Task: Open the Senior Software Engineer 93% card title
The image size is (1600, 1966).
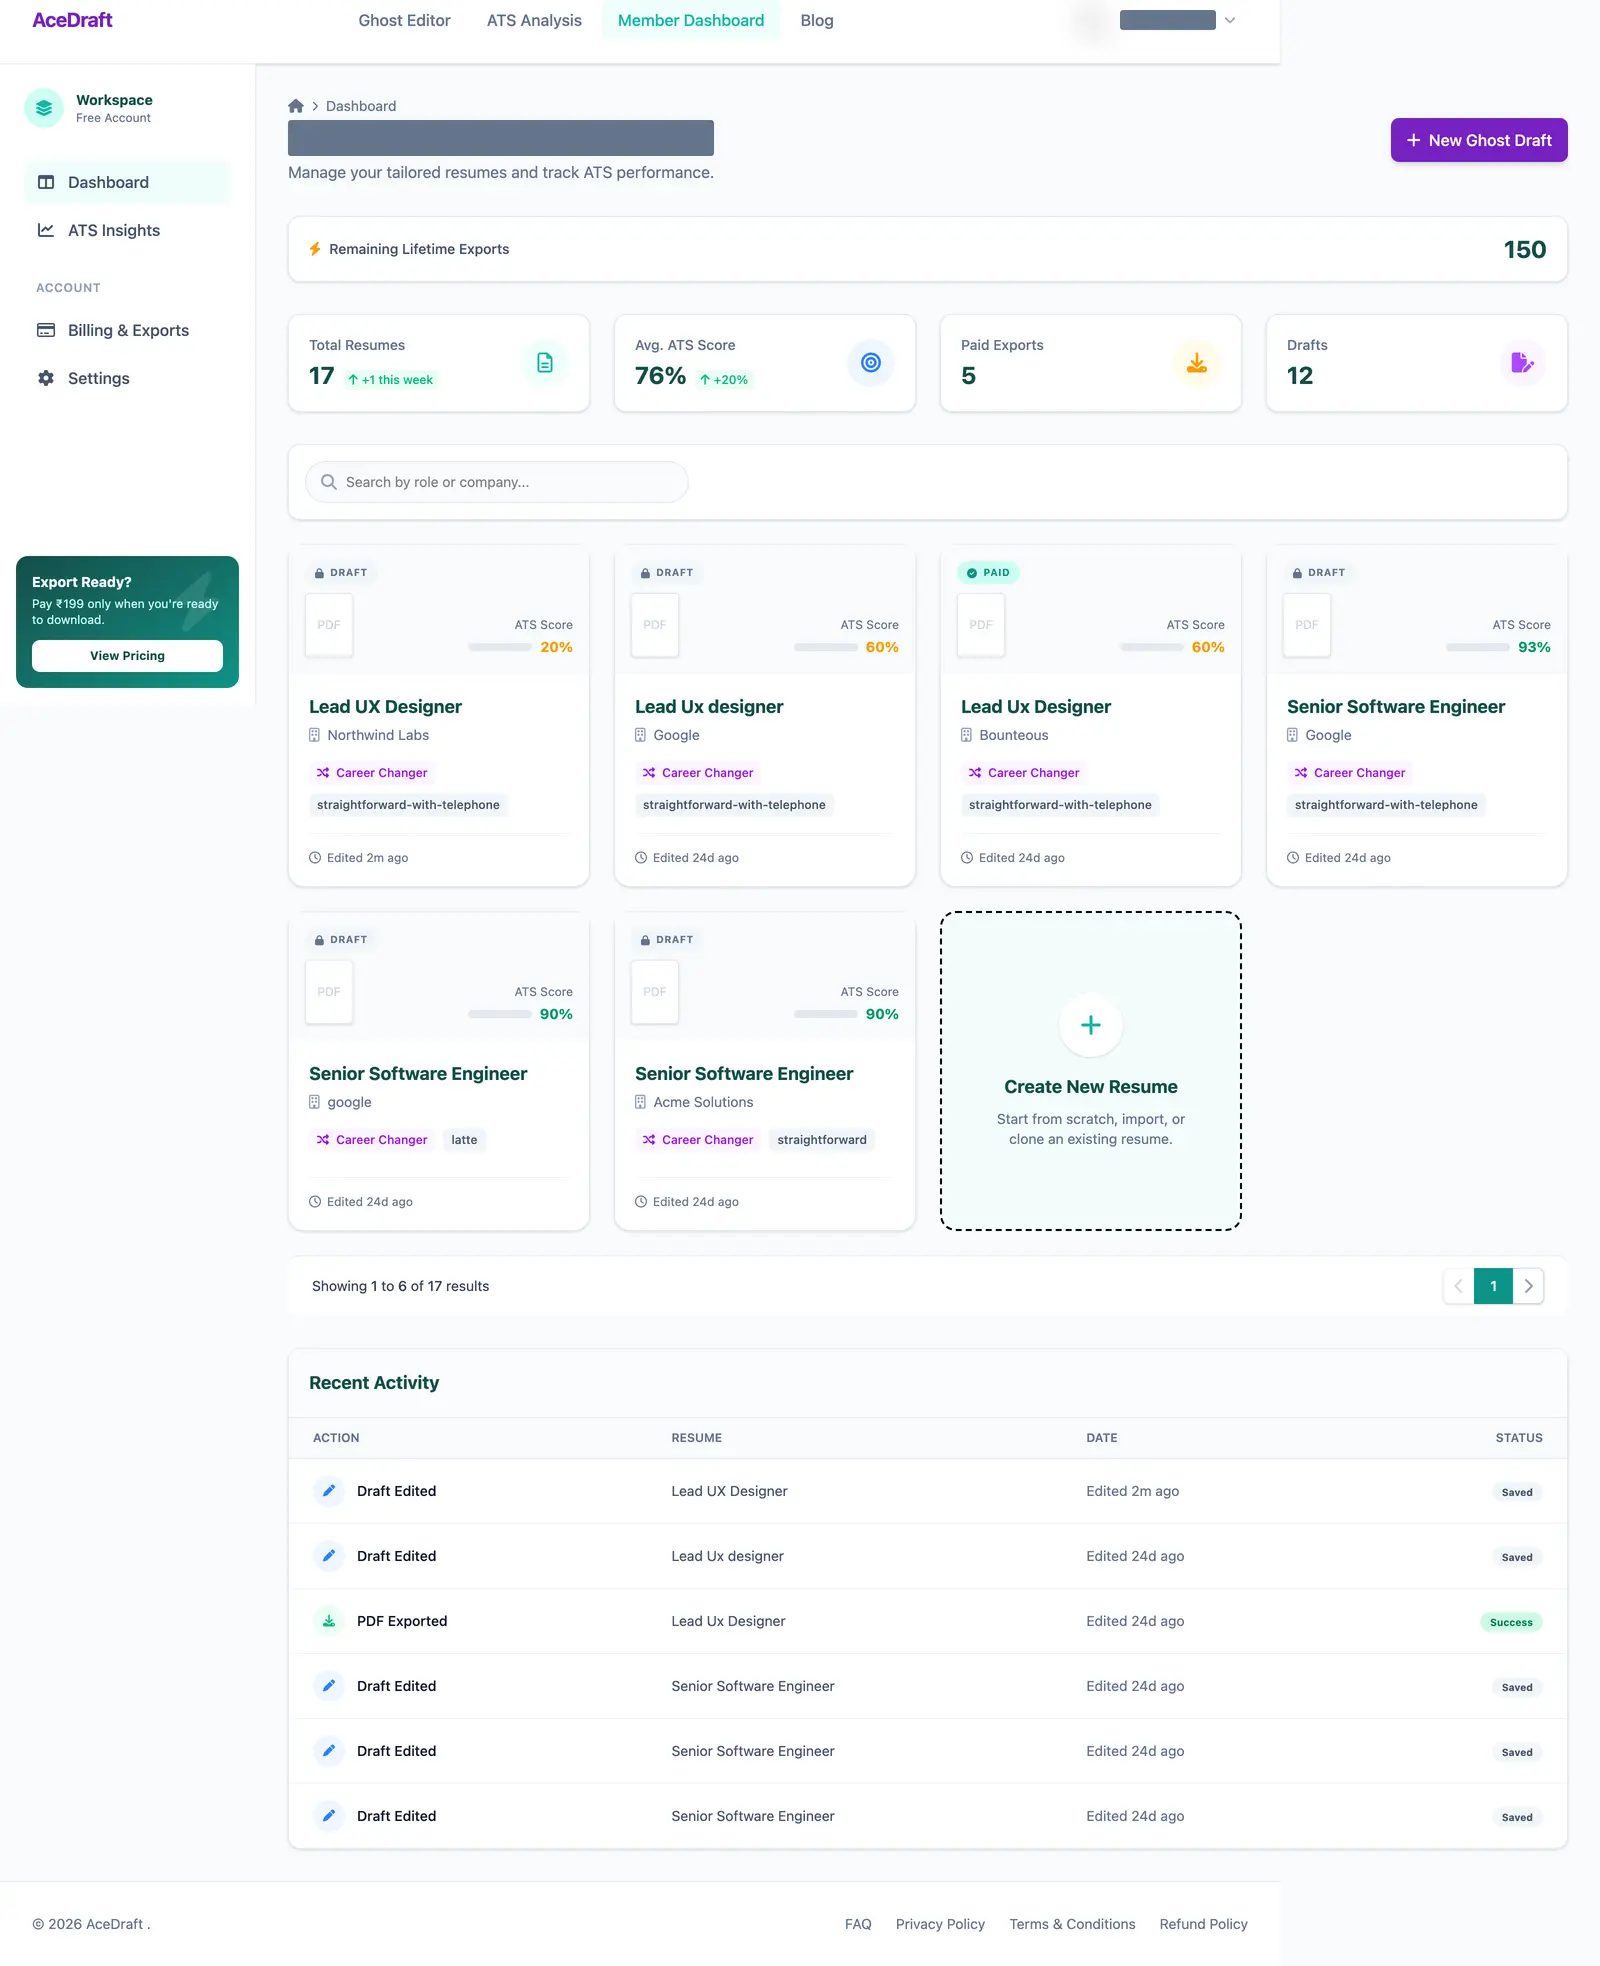Action: coord(1396,707)
